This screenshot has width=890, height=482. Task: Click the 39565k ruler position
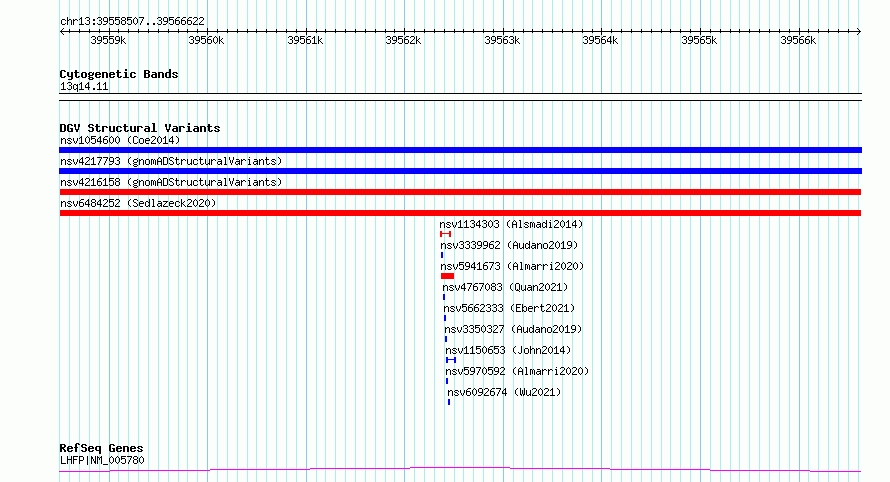699,40
